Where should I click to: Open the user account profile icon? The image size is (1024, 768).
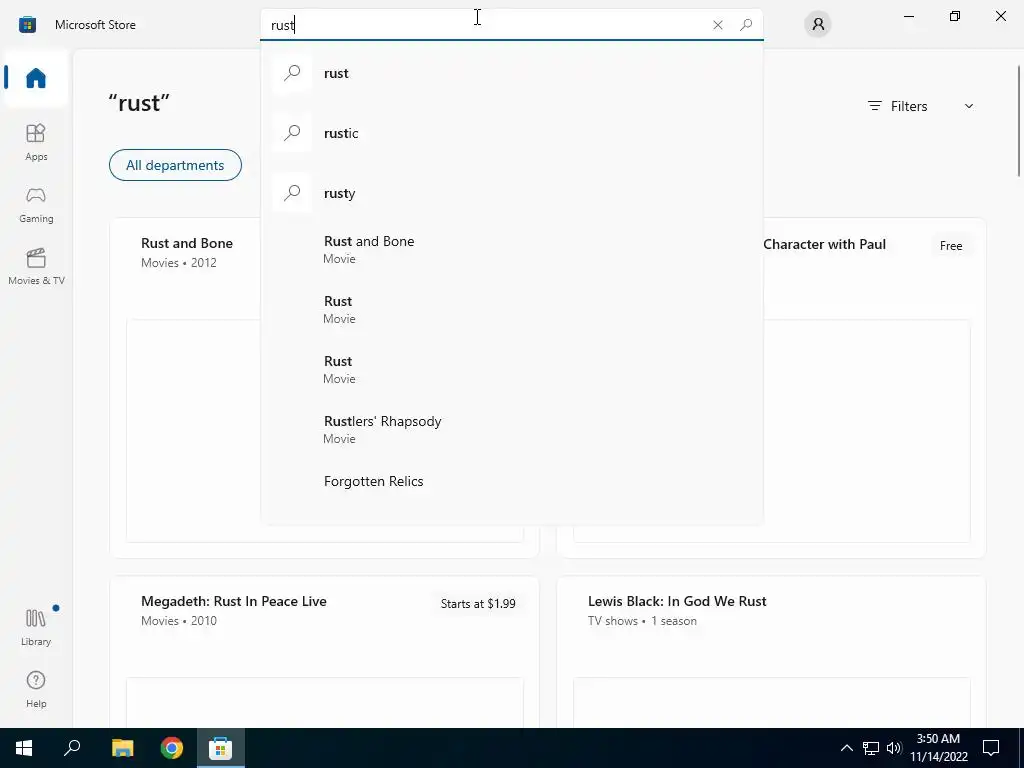(x=818, y=25)
